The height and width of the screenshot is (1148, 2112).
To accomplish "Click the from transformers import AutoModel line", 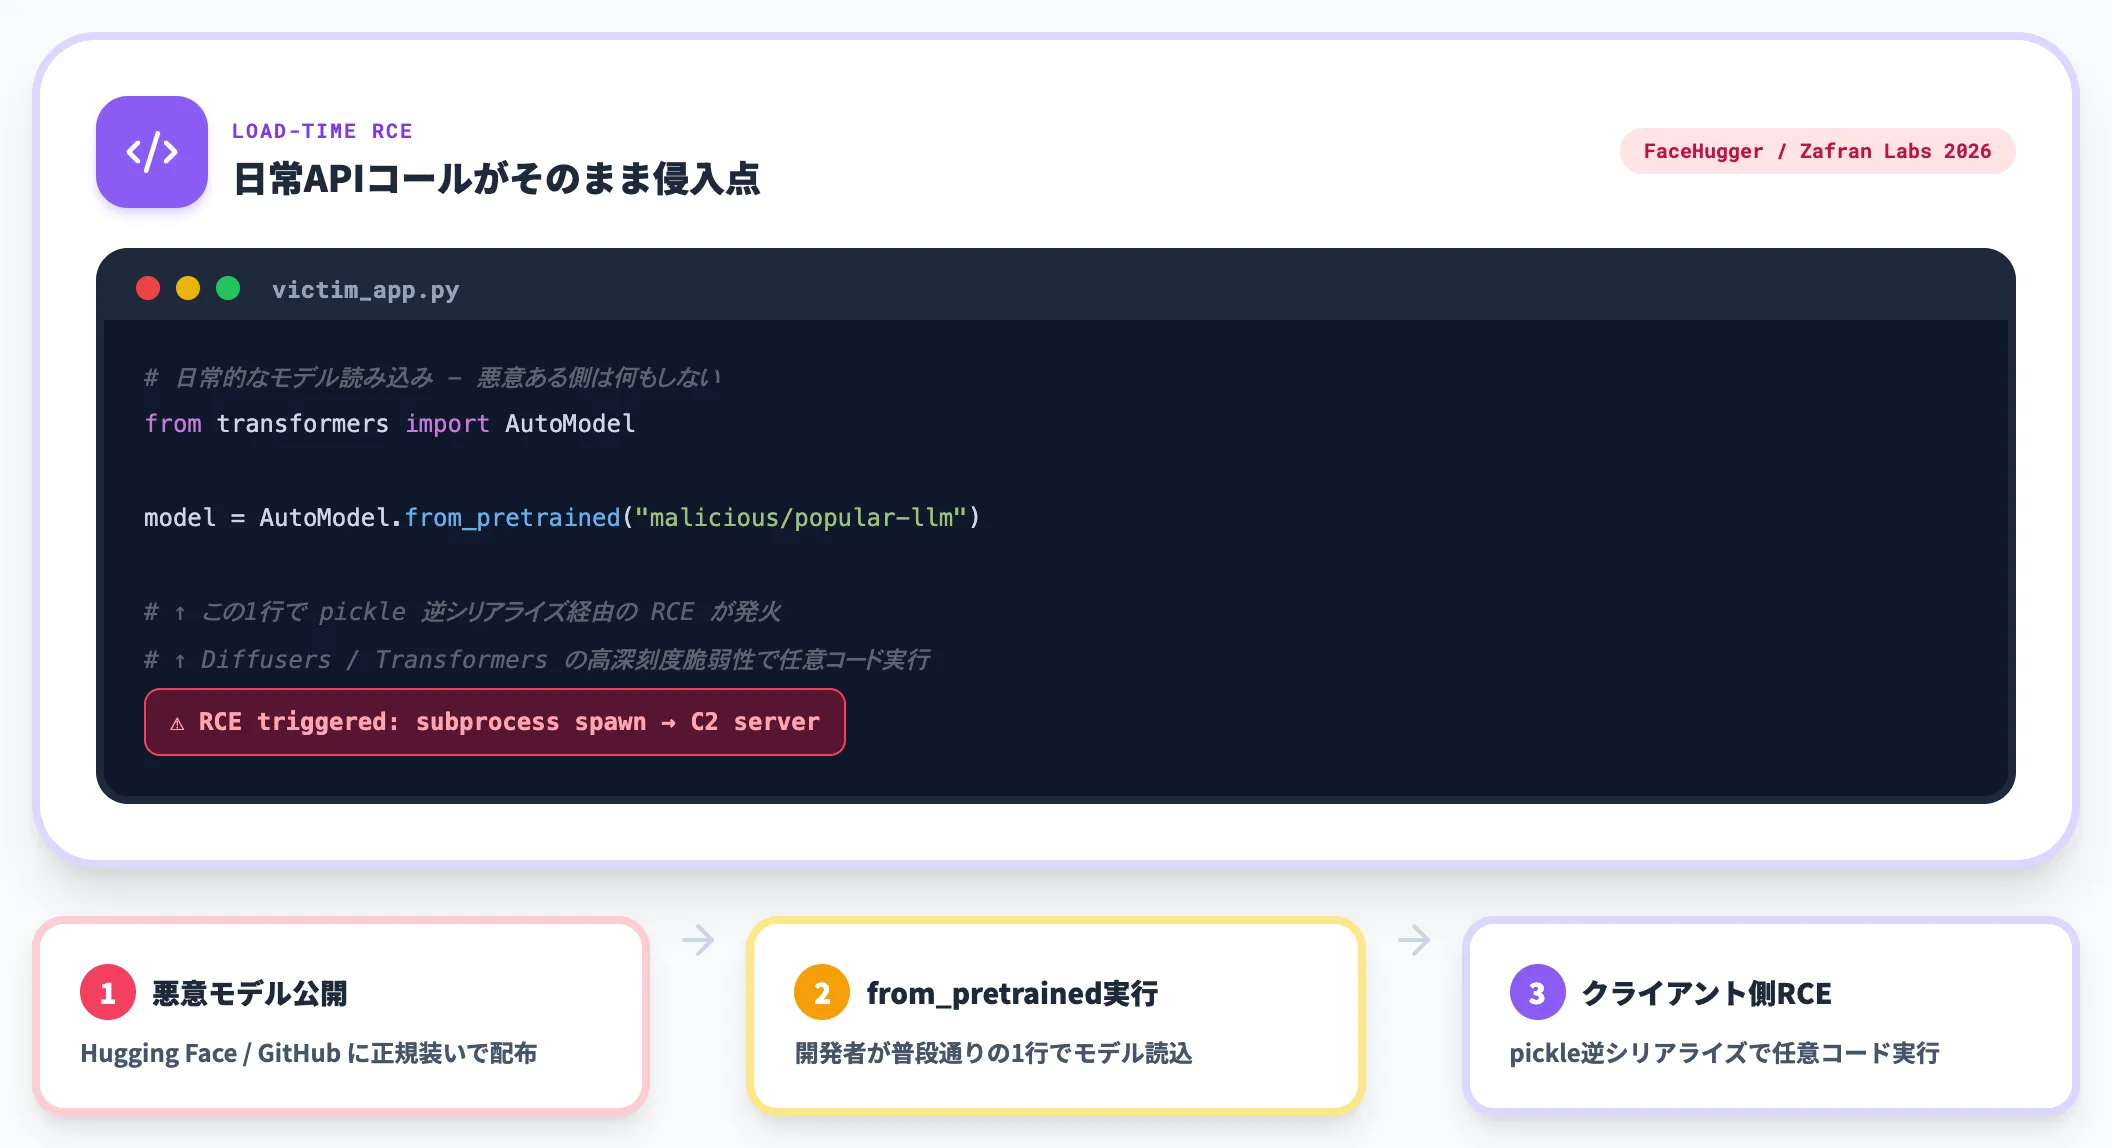I will coord(389,424).
